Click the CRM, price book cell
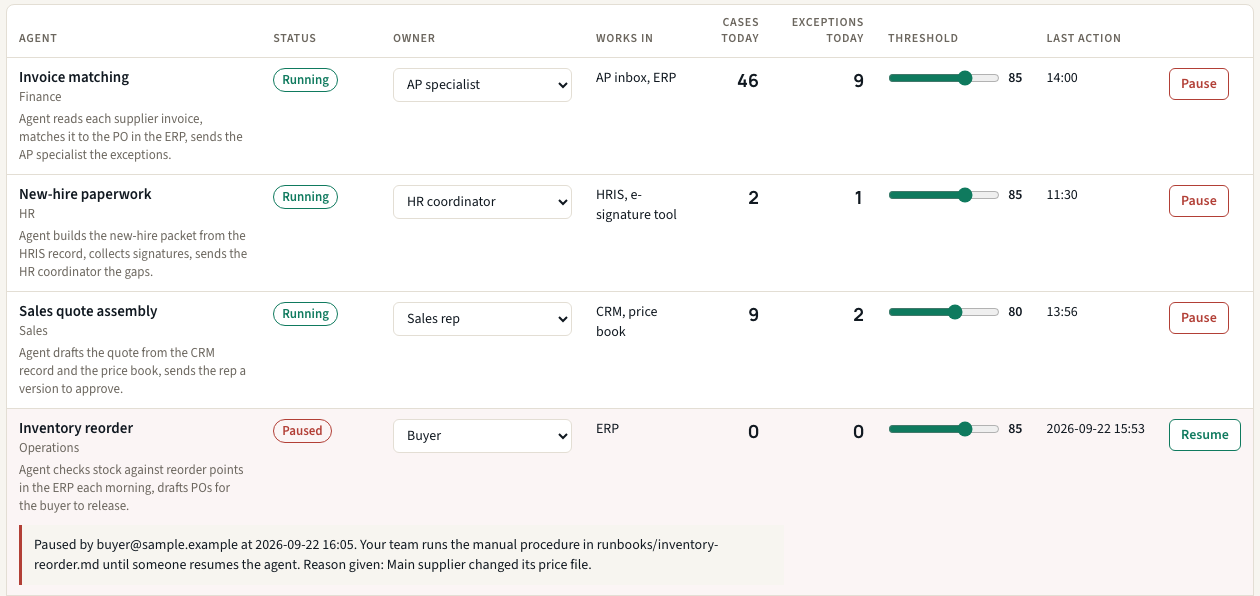 point(626,321)
